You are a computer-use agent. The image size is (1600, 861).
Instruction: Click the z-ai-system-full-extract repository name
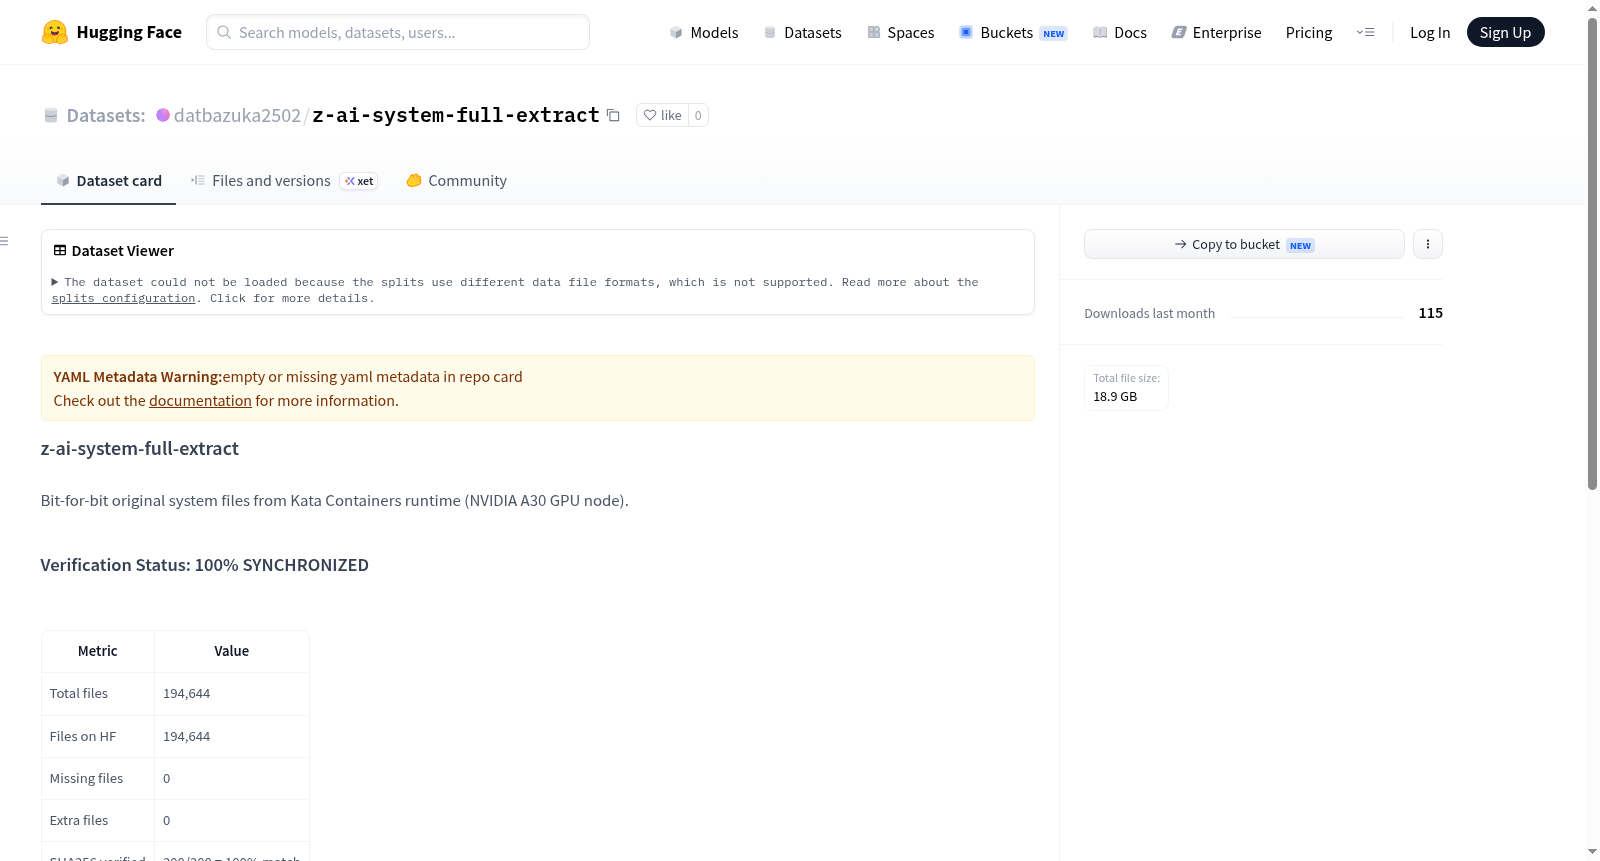pos(456,115)
